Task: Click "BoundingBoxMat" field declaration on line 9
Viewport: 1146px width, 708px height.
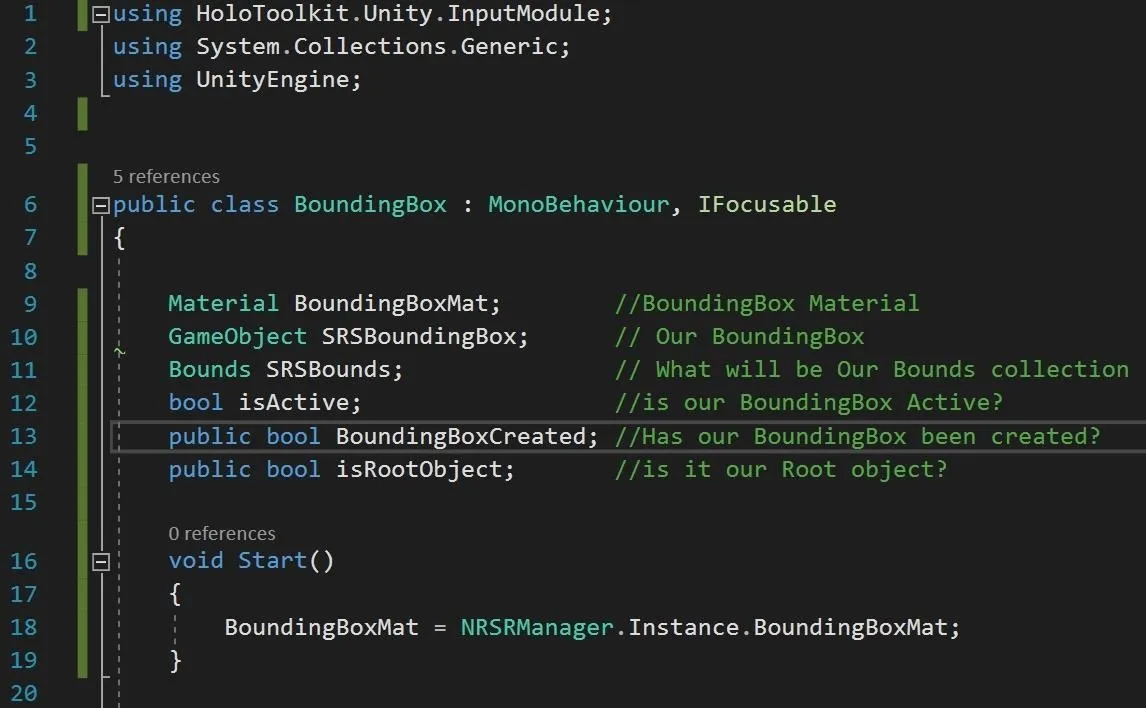Action: point(391,303)
